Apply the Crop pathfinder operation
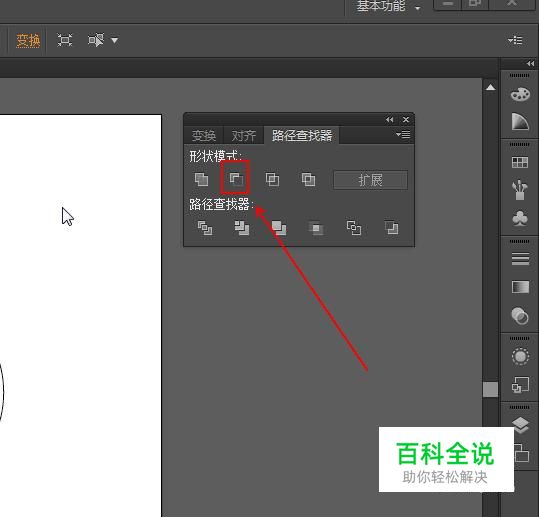 [x=316, y=228]
